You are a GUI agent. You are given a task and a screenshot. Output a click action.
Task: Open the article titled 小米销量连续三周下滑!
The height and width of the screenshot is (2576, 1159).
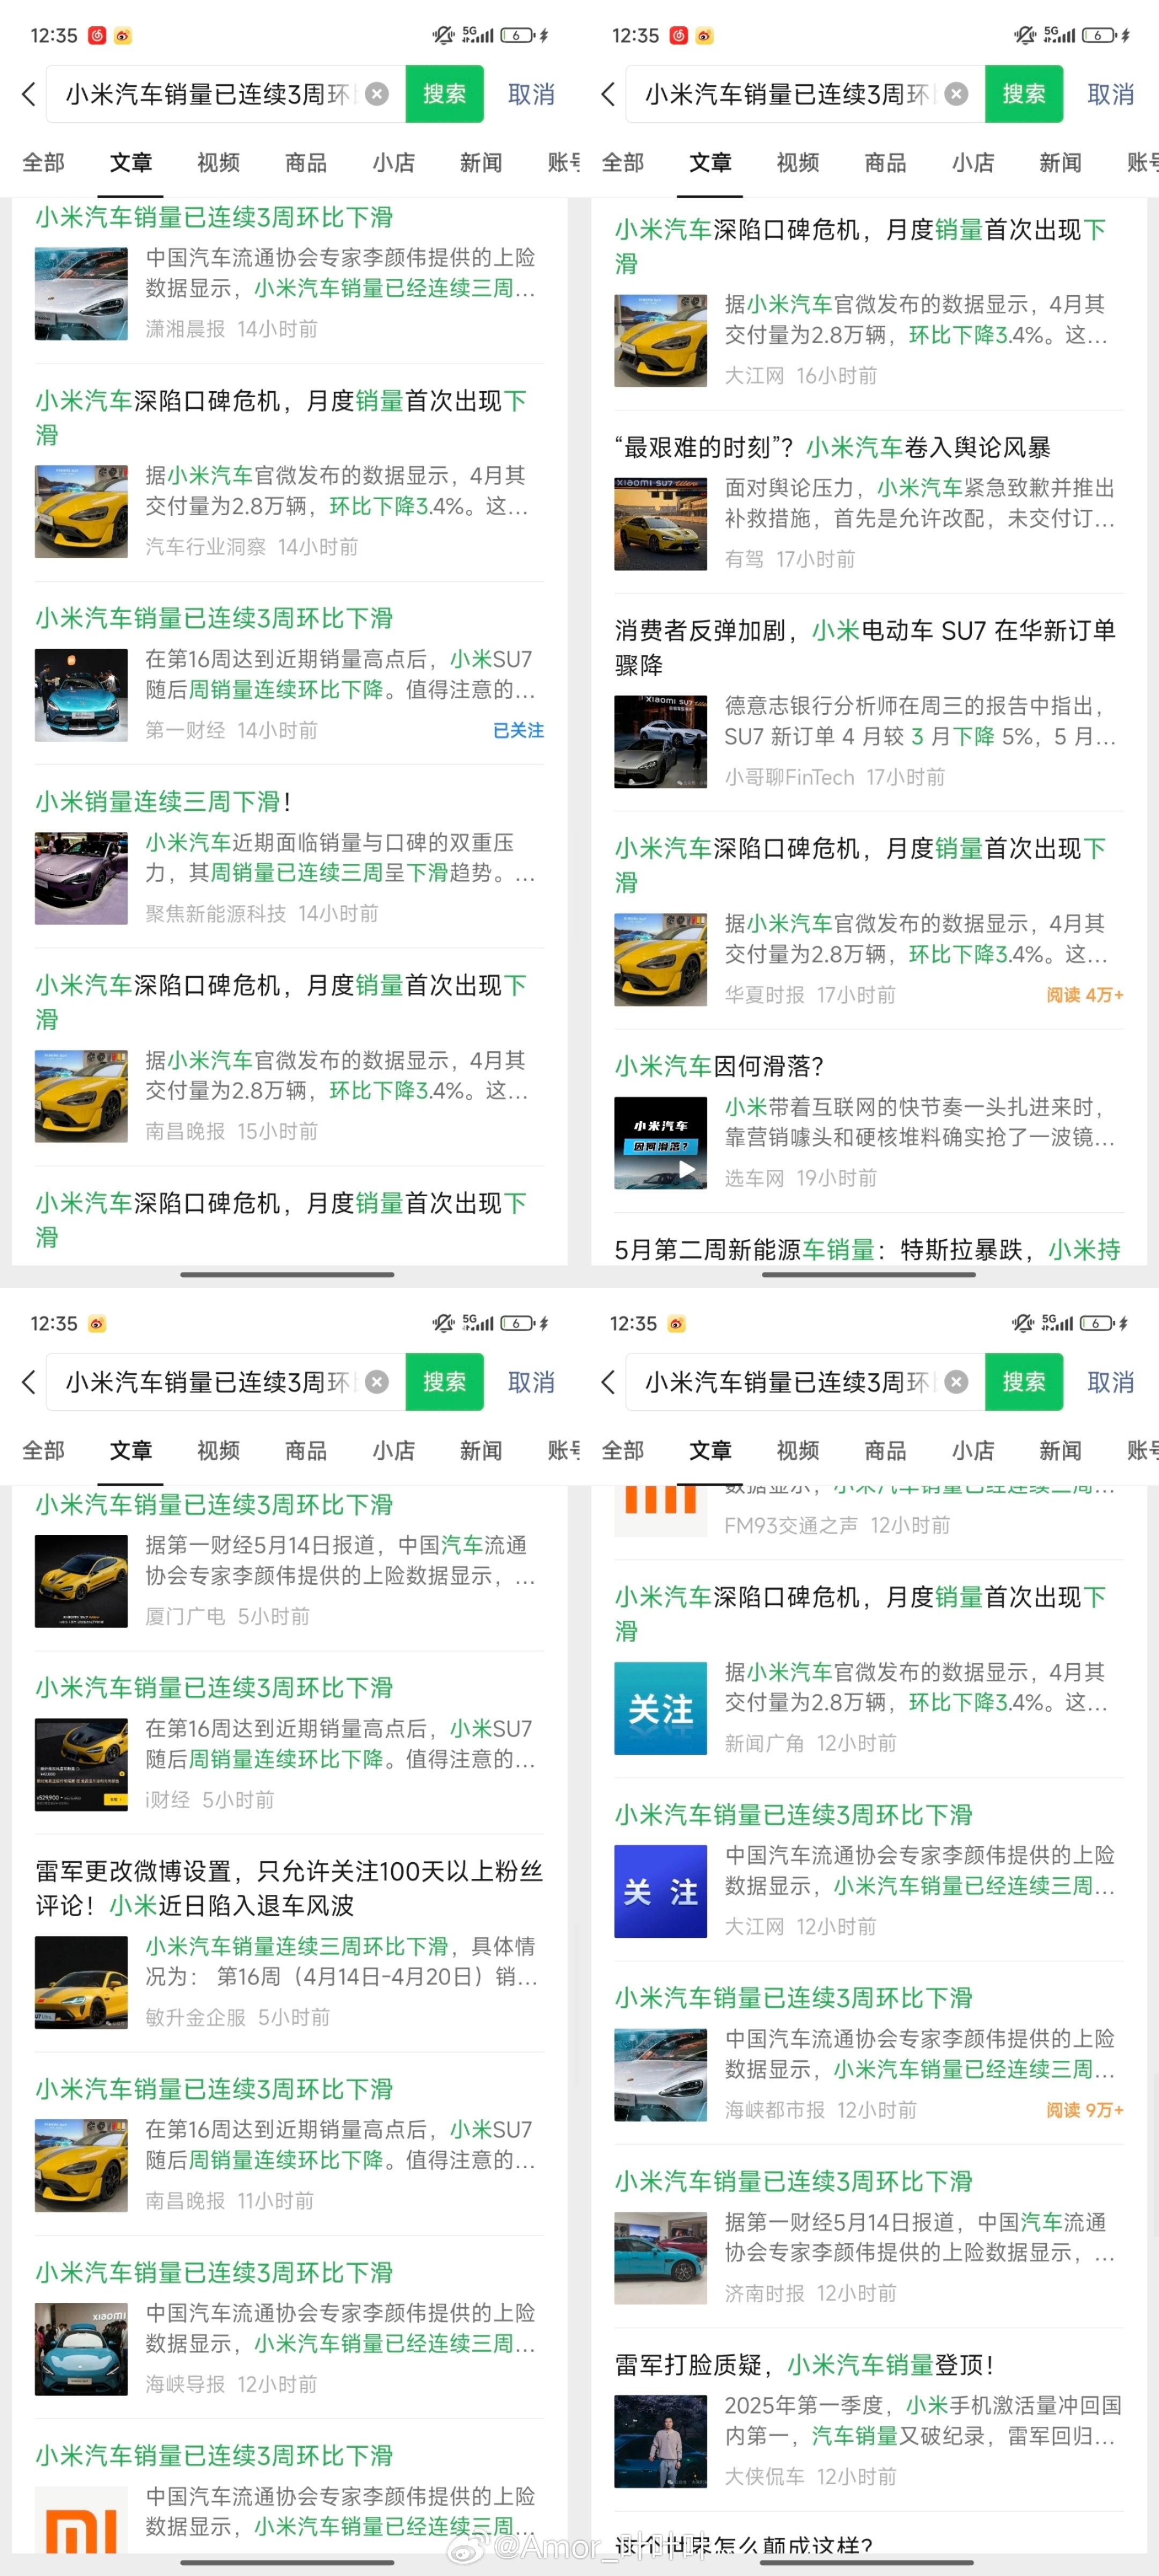pos(163,801)
